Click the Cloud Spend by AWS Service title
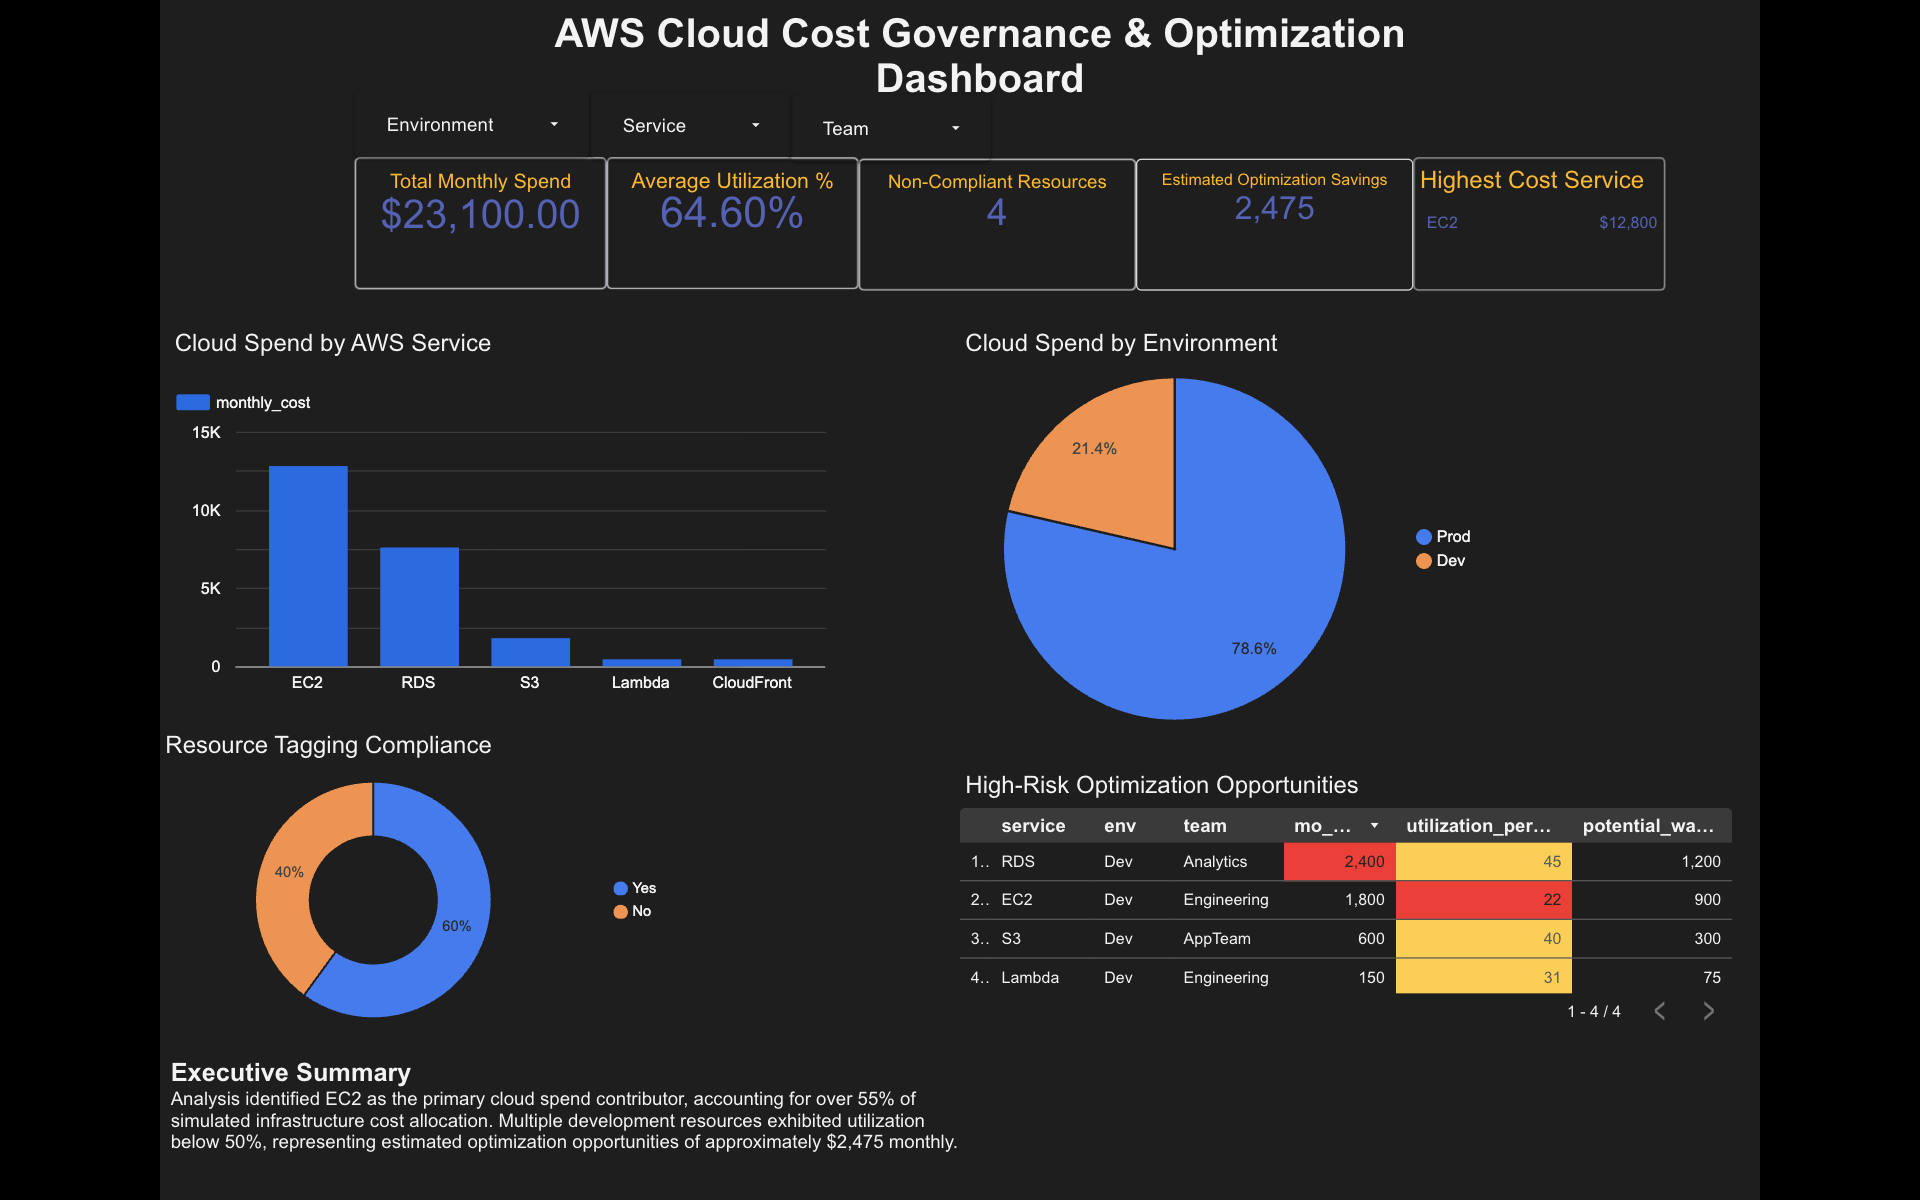 point(333,343)
